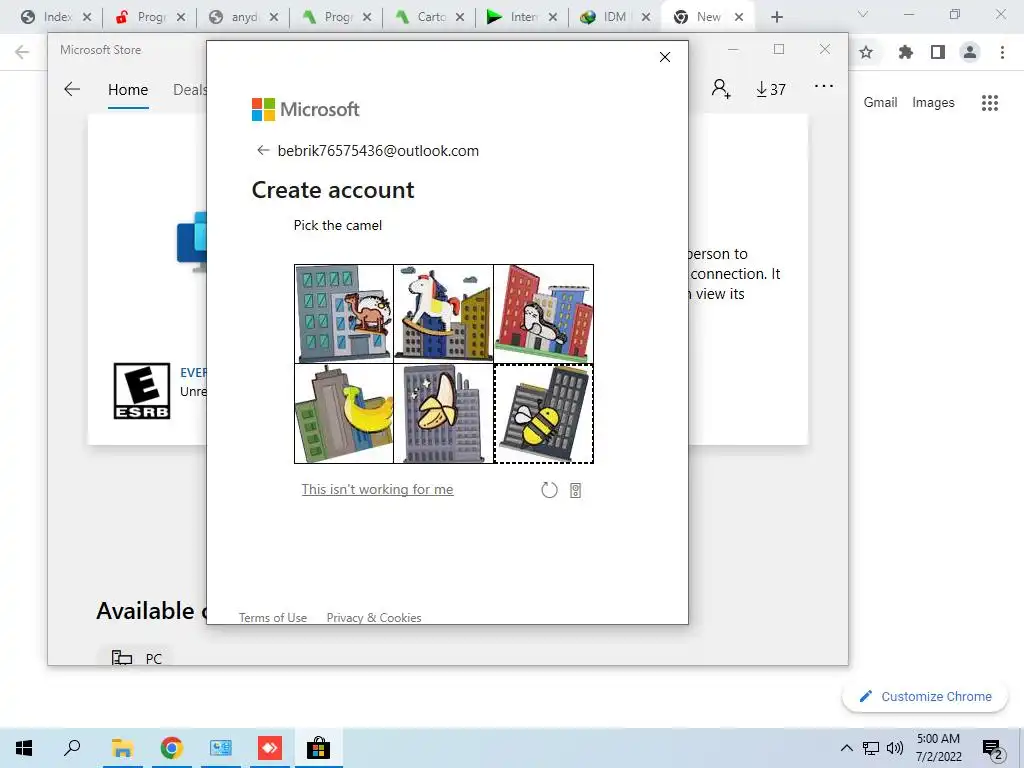Pick the camel image tile
Image resolution: width=1024 pixels, height=768 pixels.
pos(344,313)
